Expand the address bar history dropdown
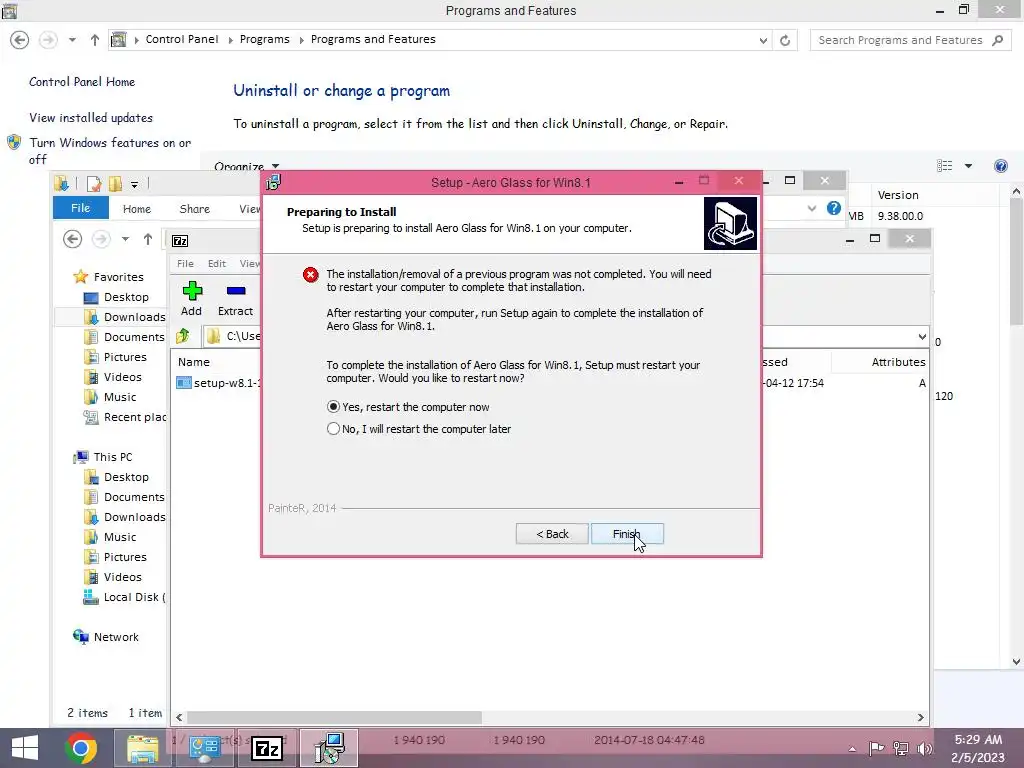1024x768 pixels. (x=763, y=40)
